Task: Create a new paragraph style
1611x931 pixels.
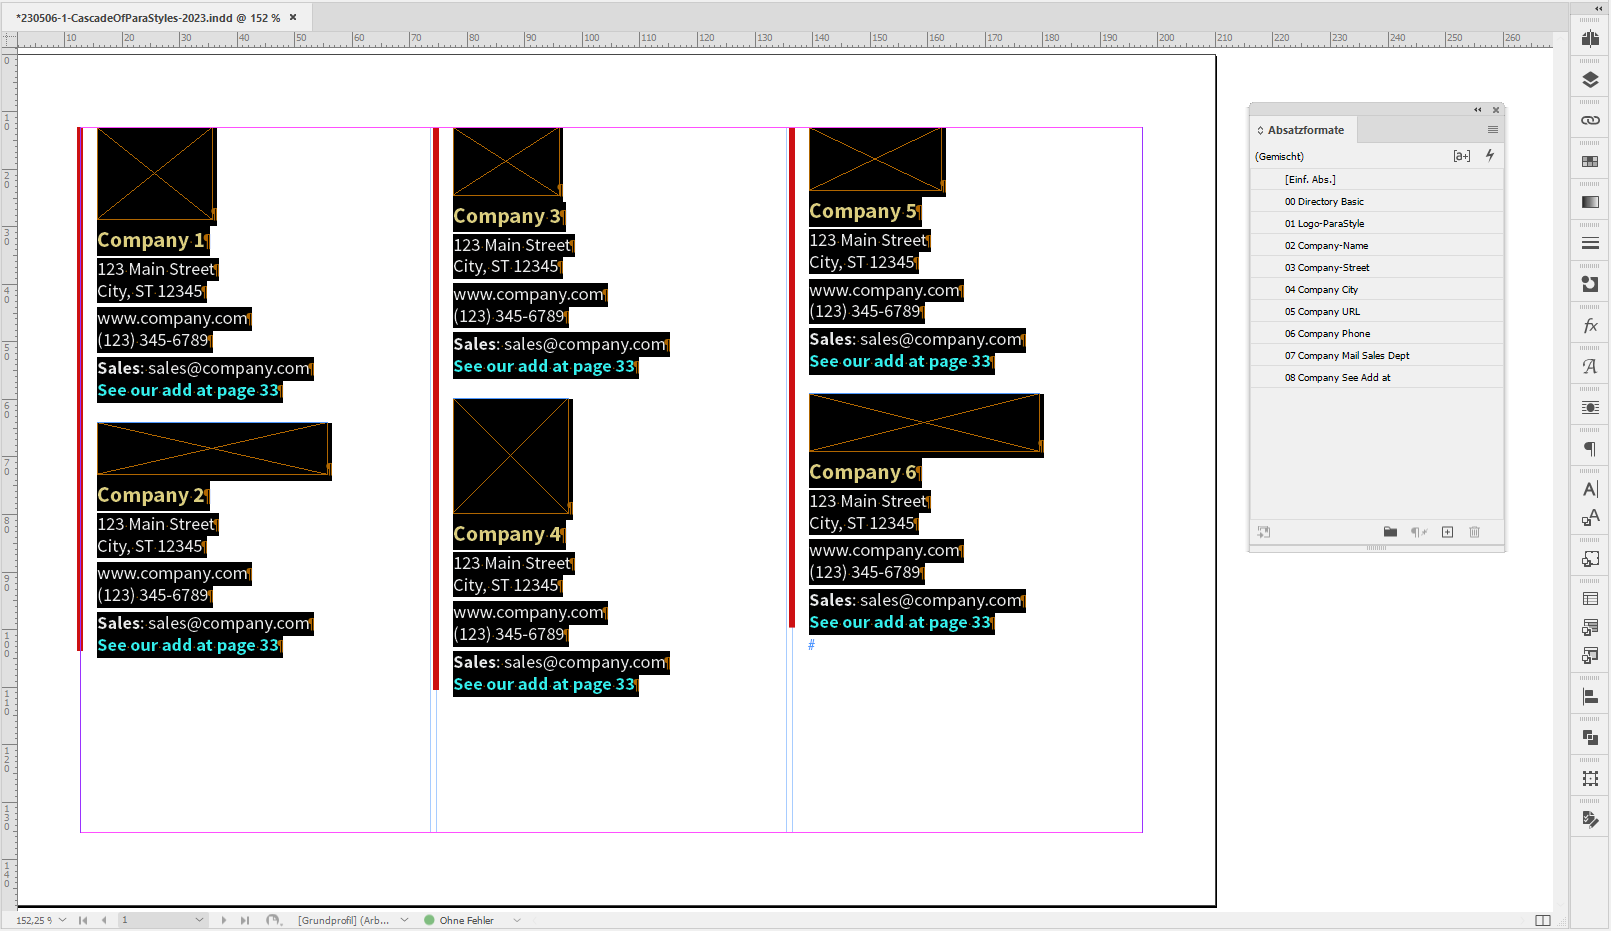Action: click(1447, 532)
